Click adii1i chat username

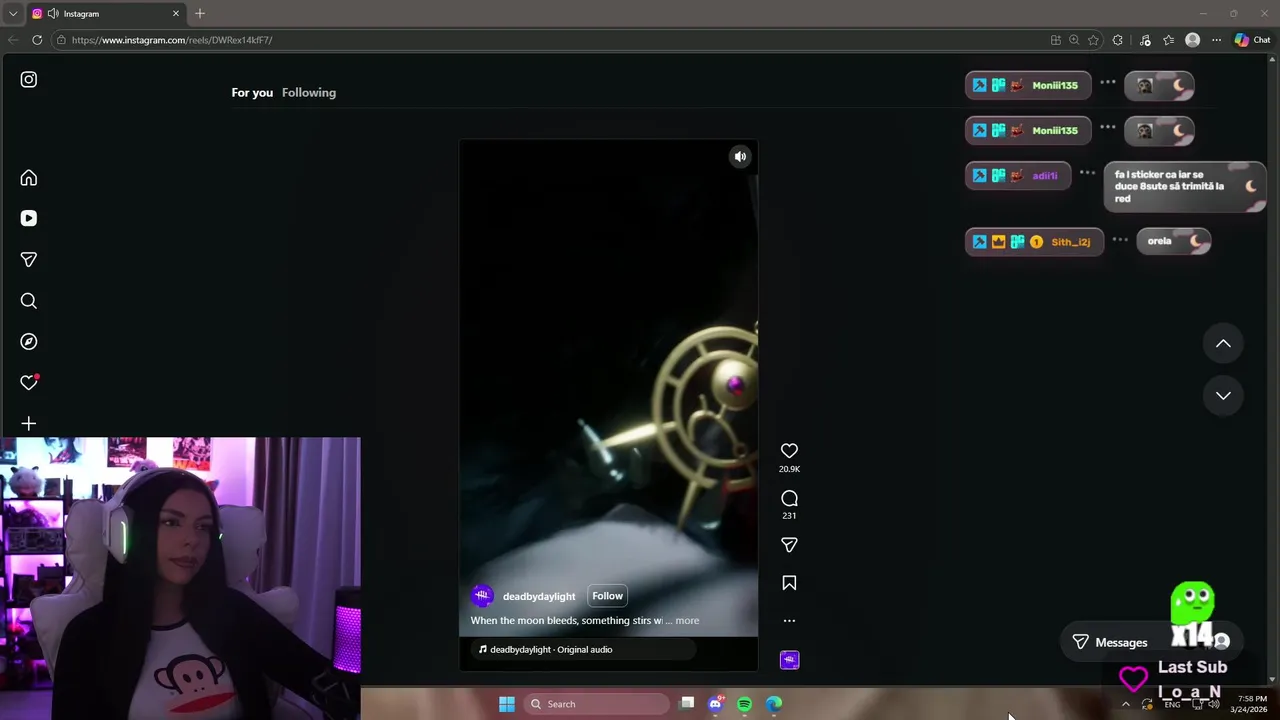click(x=1044, y=175)
